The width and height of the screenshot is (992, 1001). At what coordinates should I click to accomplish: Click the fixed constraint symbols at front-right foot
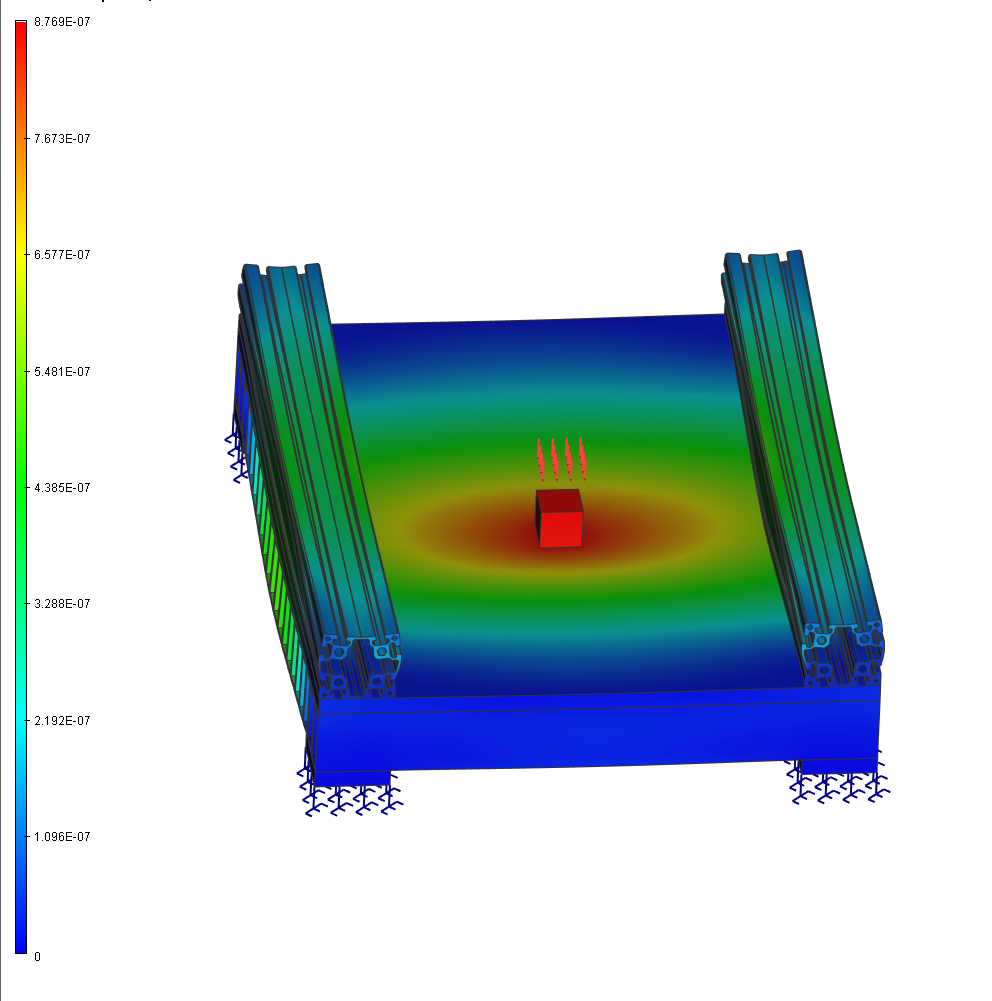click(x=839, y=781)
